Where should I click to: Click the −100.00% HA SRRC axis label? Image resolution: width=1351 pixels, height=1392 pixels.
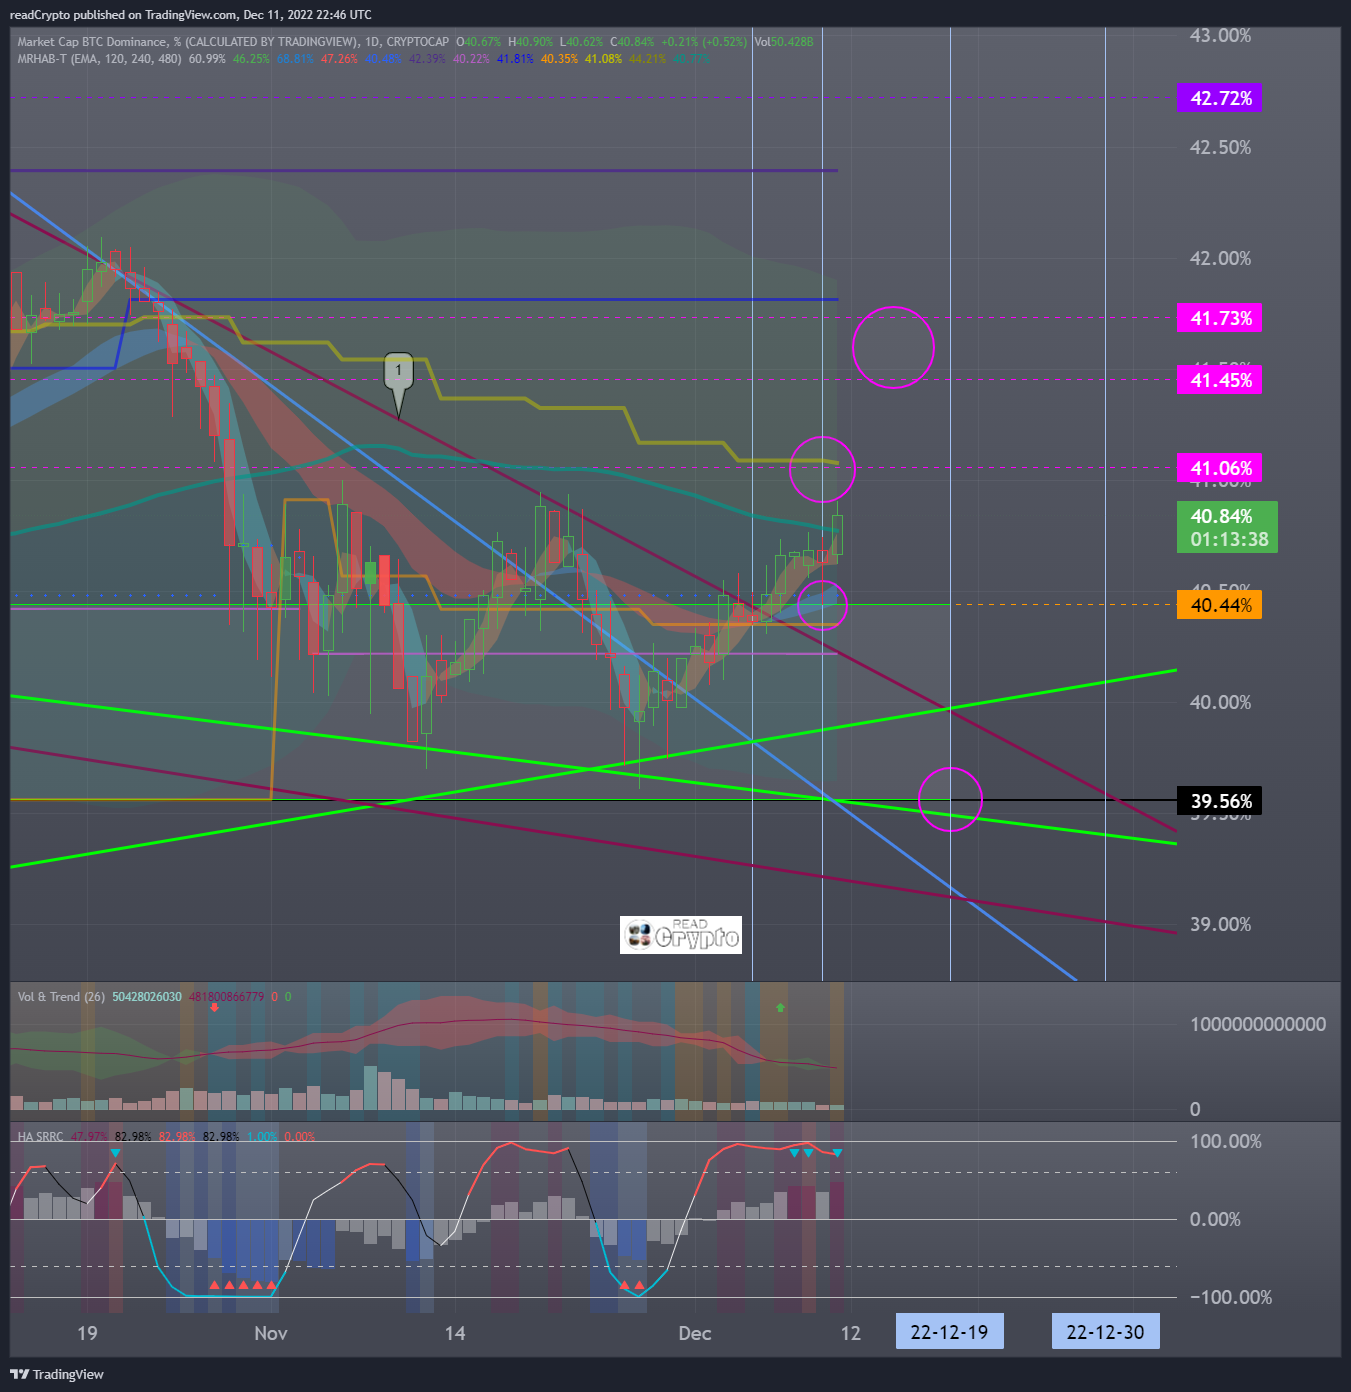(1230, 1298)
